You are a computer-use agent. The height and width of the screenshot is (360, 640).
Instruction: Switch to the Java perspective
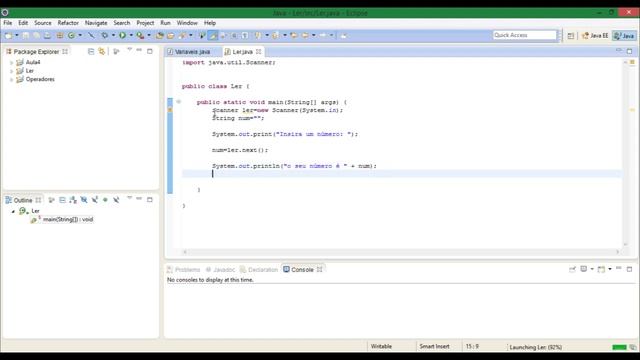point(624,36)
